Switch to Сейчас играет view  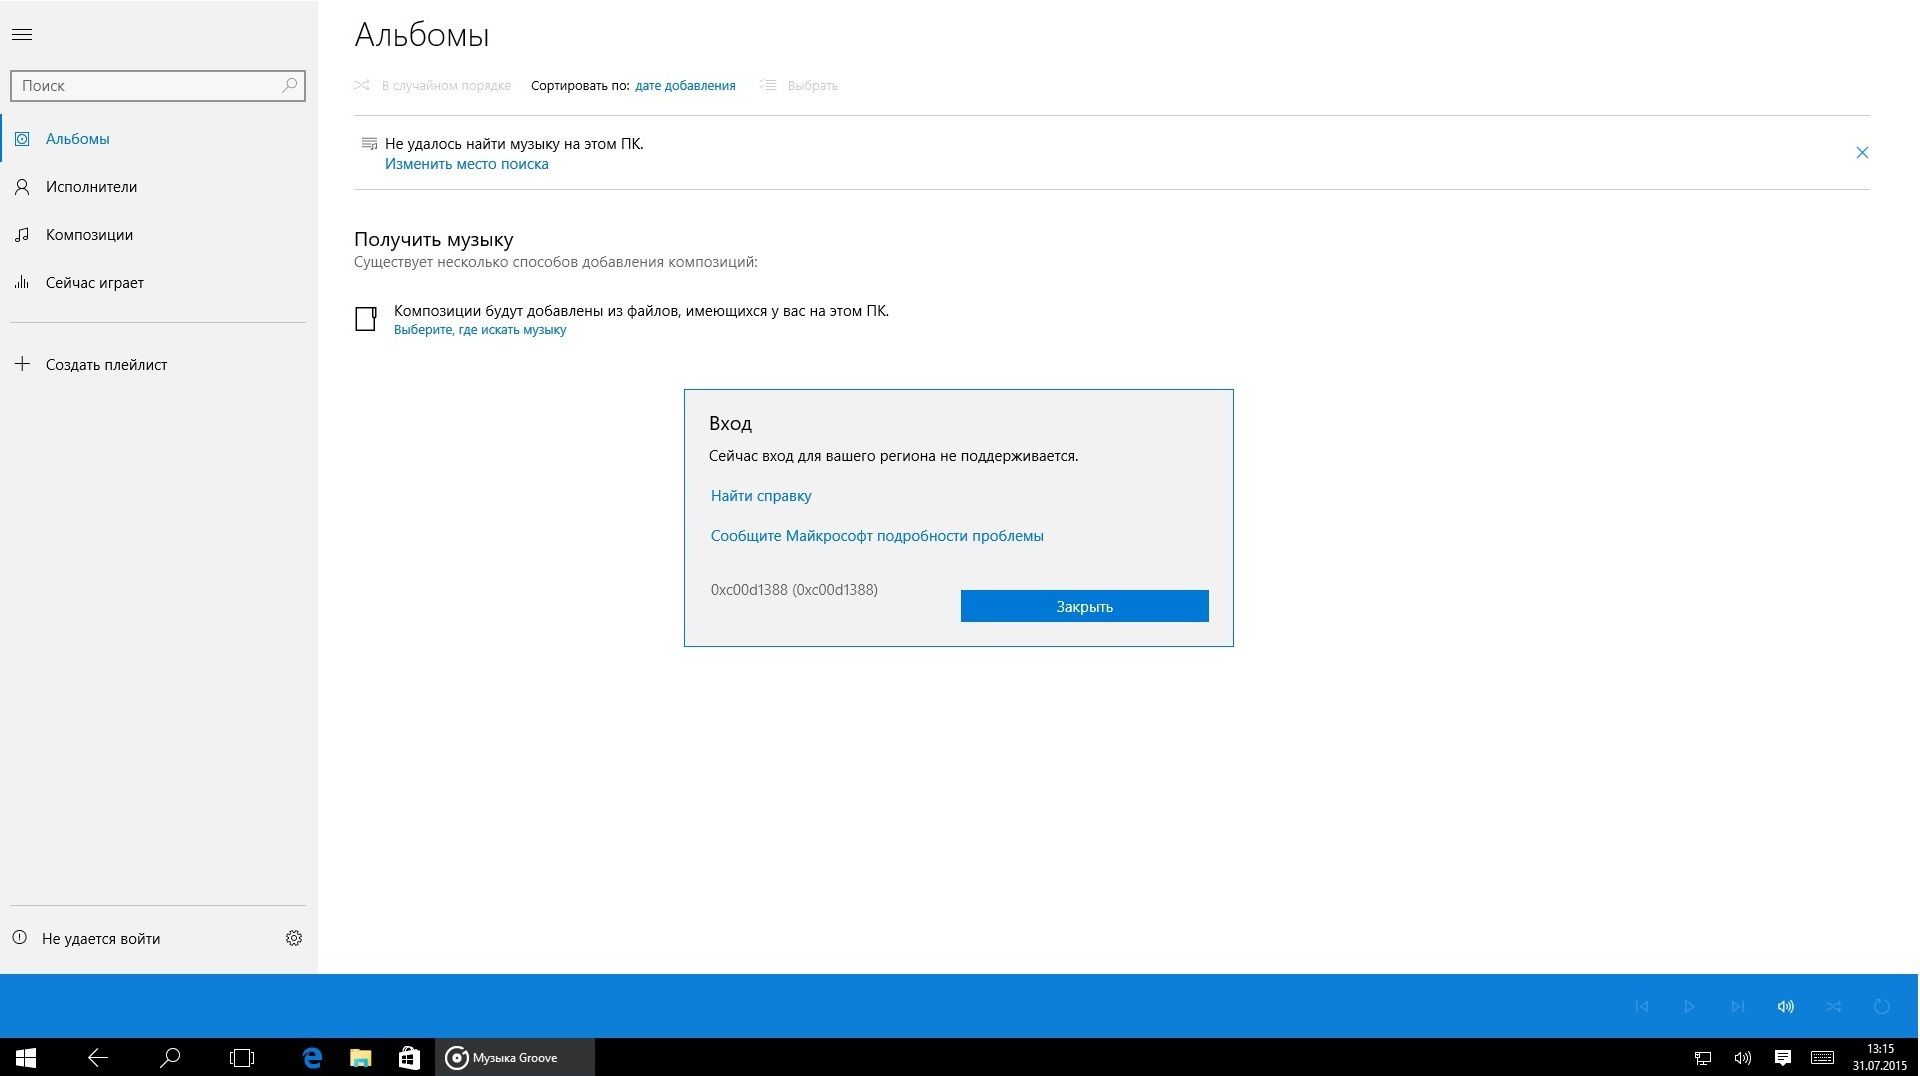click(158, 283)
